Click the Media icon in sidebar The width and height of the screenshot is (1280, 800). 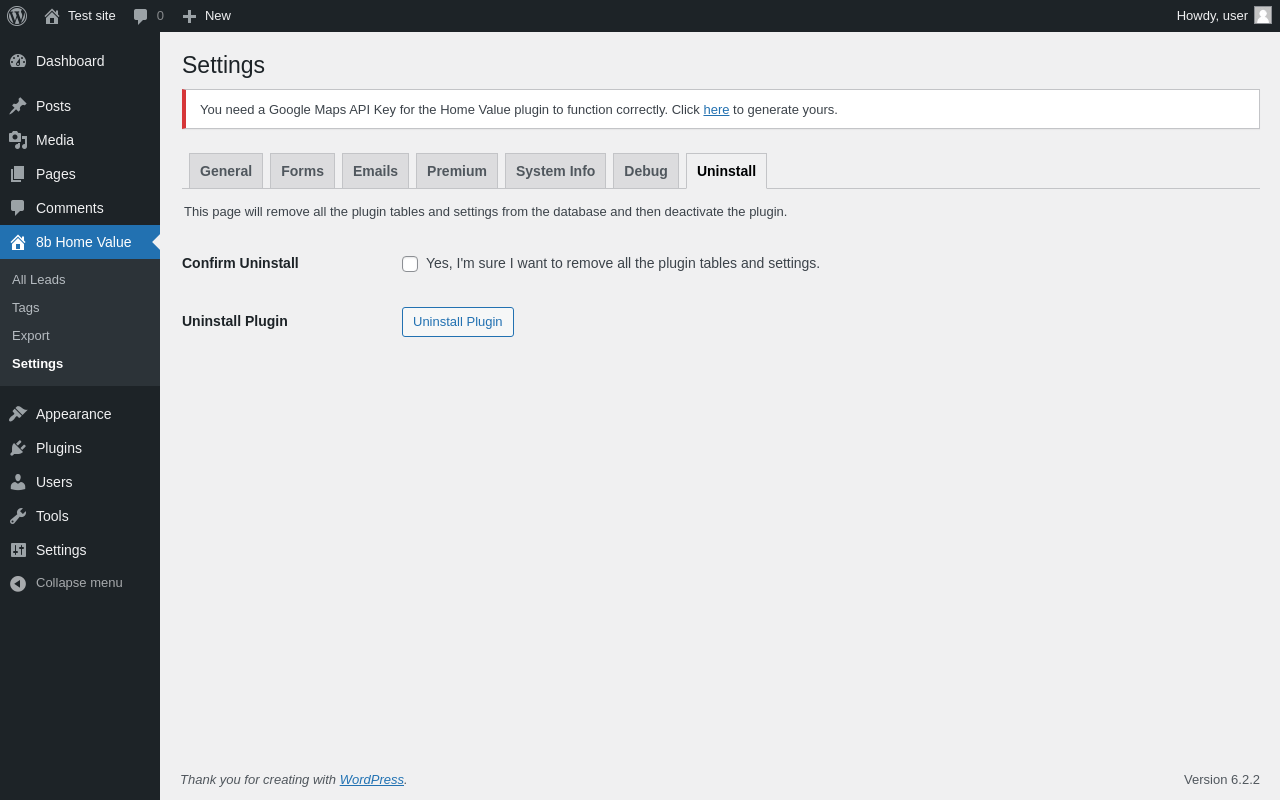coord(18,140)
